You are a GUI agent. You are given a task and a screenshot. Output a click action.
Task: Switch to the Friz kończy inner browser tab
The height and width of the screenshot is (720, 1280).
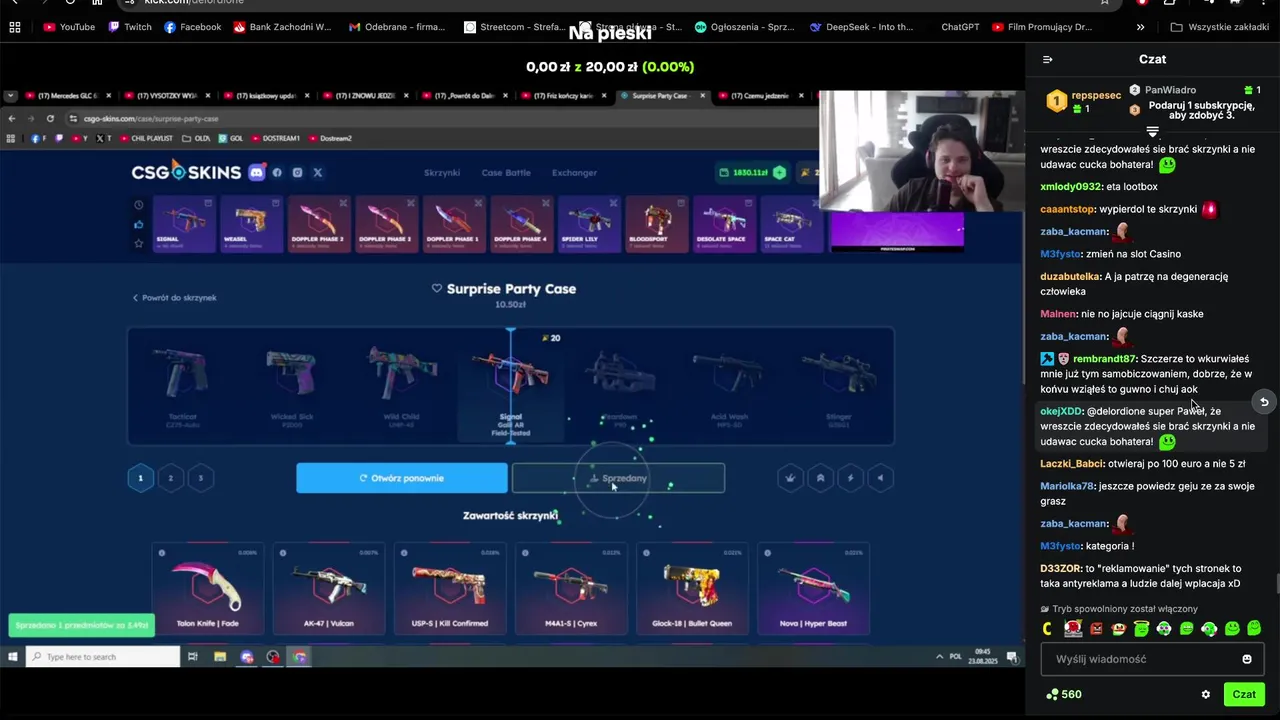pos(564,96)
